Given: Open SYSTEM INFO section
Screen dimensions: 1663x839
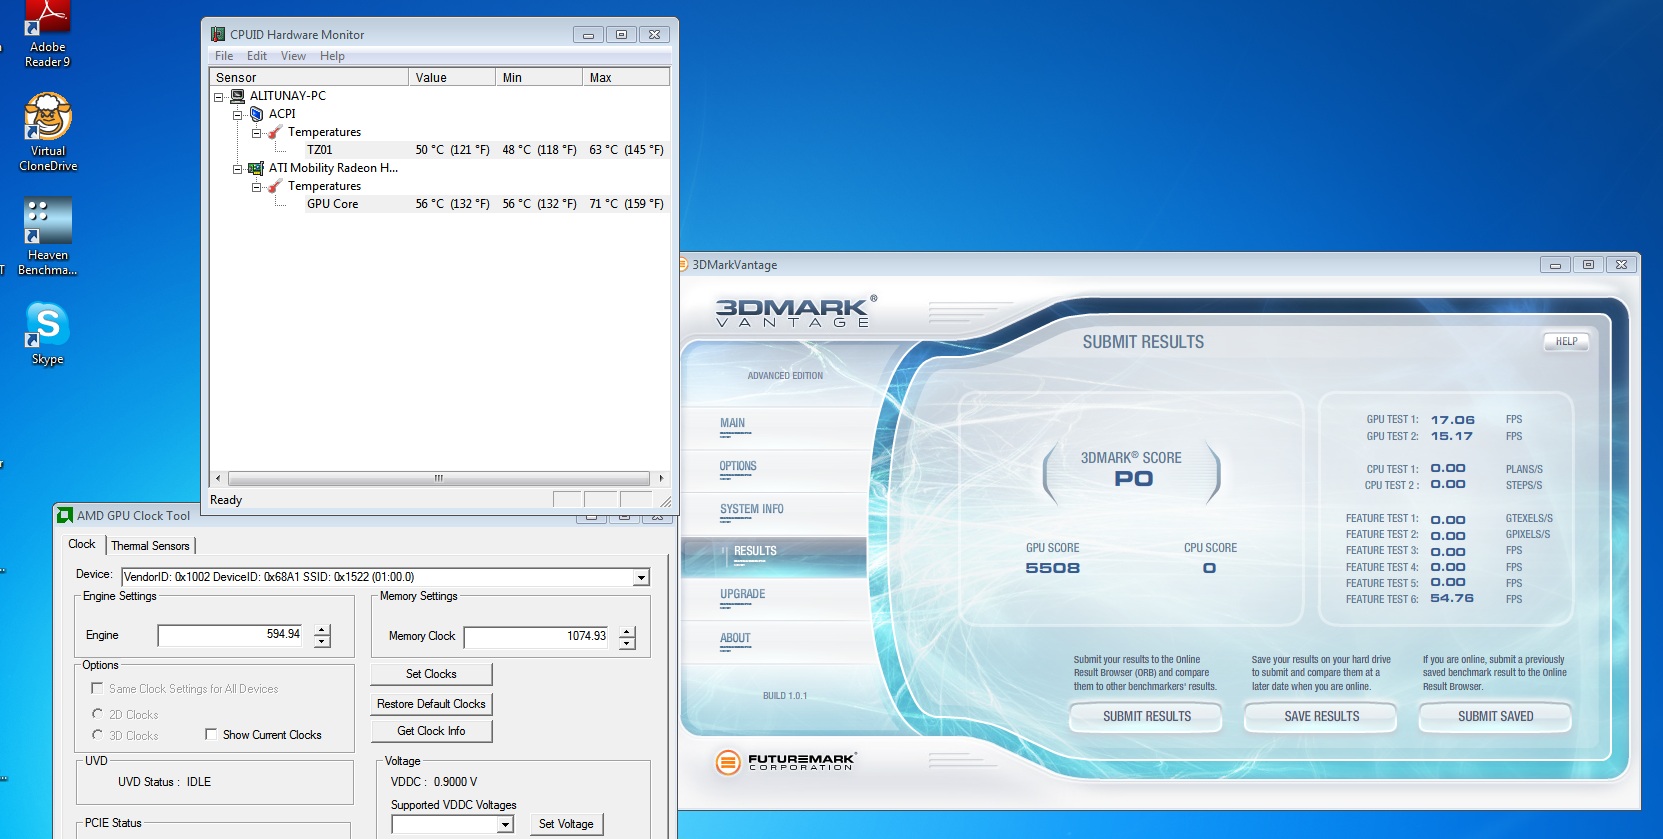Looking at the screenshot, I should click(752, 510).
